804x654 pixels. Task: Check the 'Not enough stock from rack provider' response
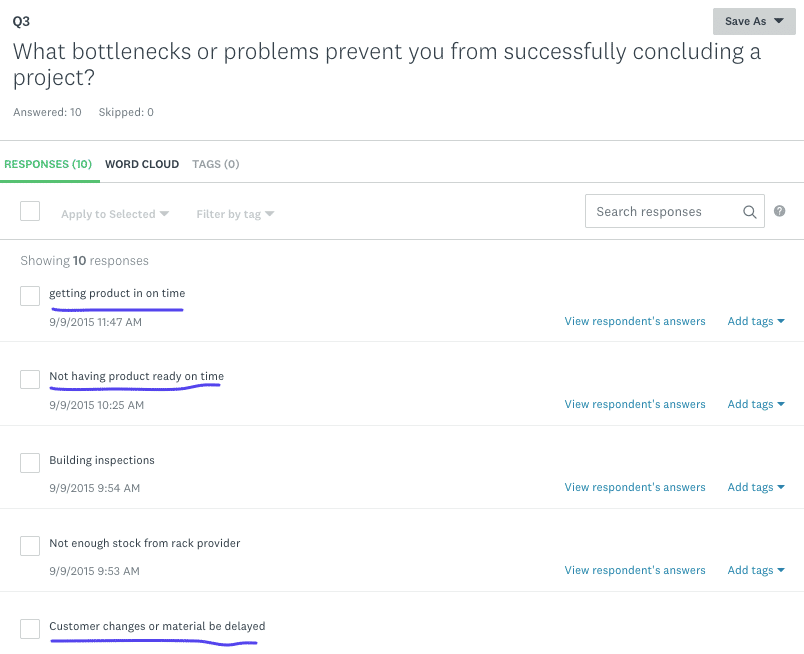(x=29, y=545)
